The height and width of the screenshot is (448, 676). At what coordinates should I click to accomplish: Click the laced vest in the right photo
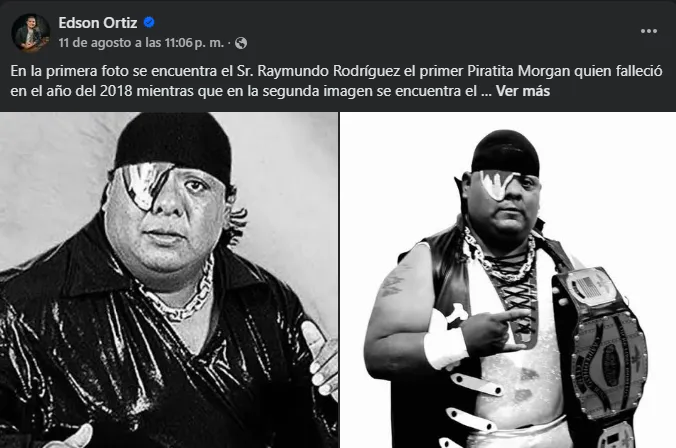click(517, 293)
